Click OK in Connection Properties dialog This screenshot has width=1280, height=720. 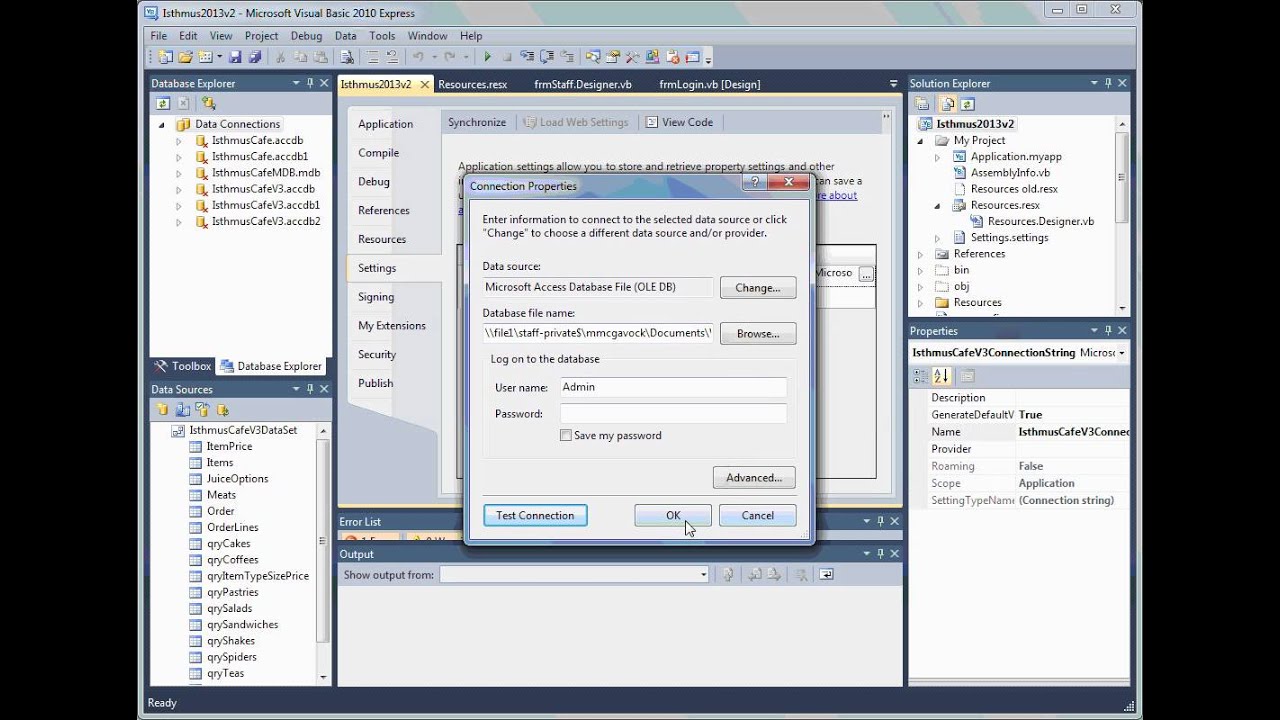click(x=673, y=515)
